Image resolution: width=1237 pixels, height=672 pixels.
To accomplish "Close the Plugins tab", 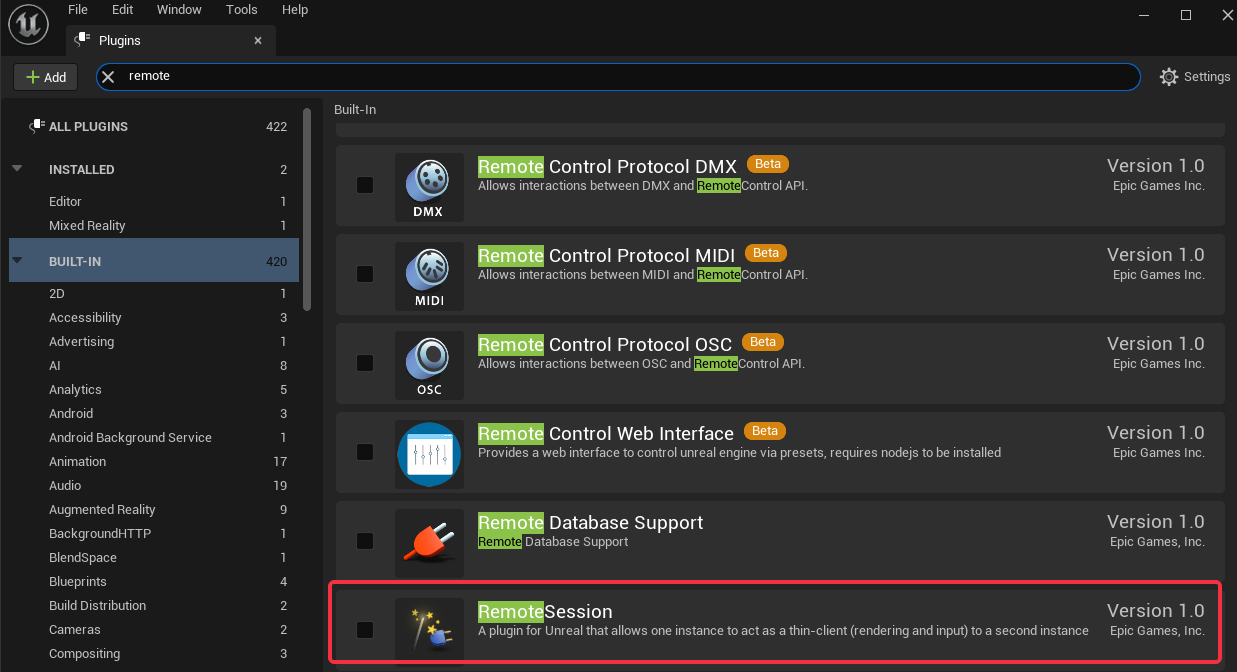I will [x=258, y=41].
